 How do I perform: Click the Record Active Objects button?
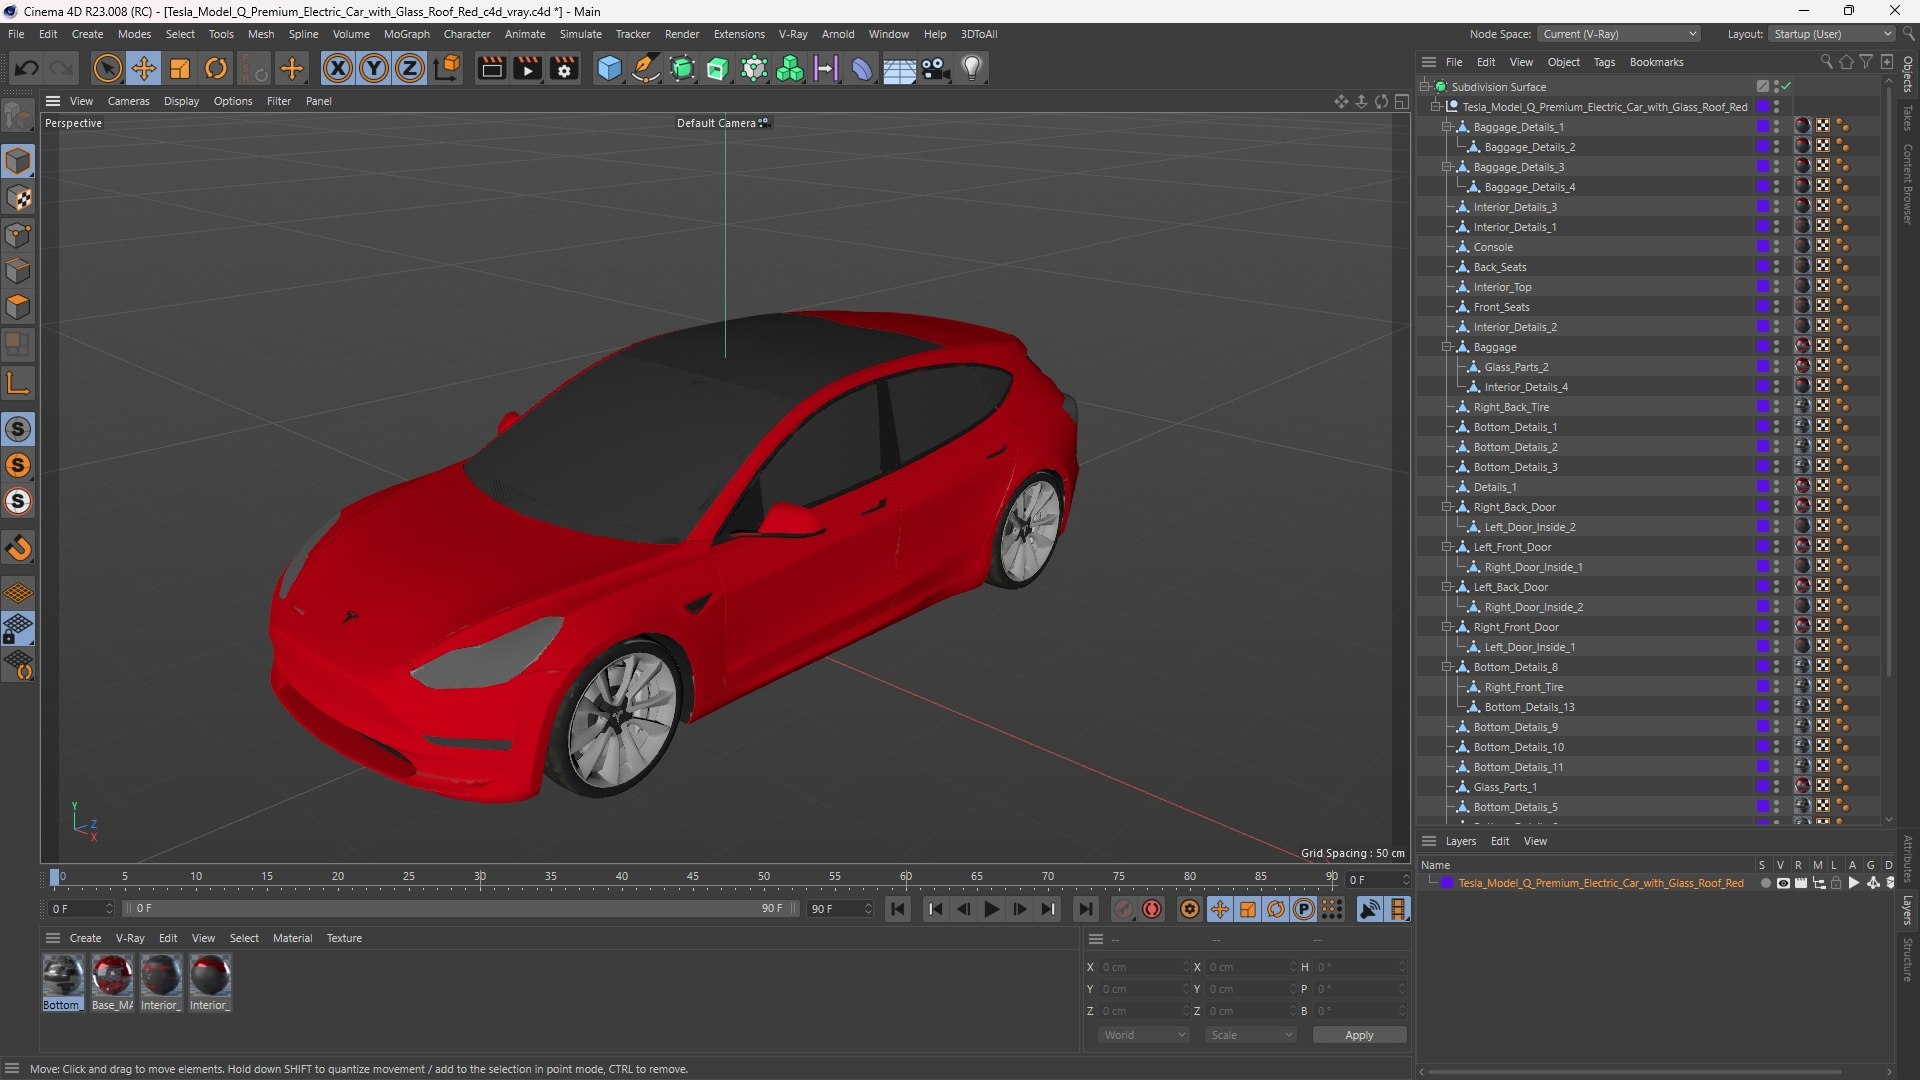1124,909
